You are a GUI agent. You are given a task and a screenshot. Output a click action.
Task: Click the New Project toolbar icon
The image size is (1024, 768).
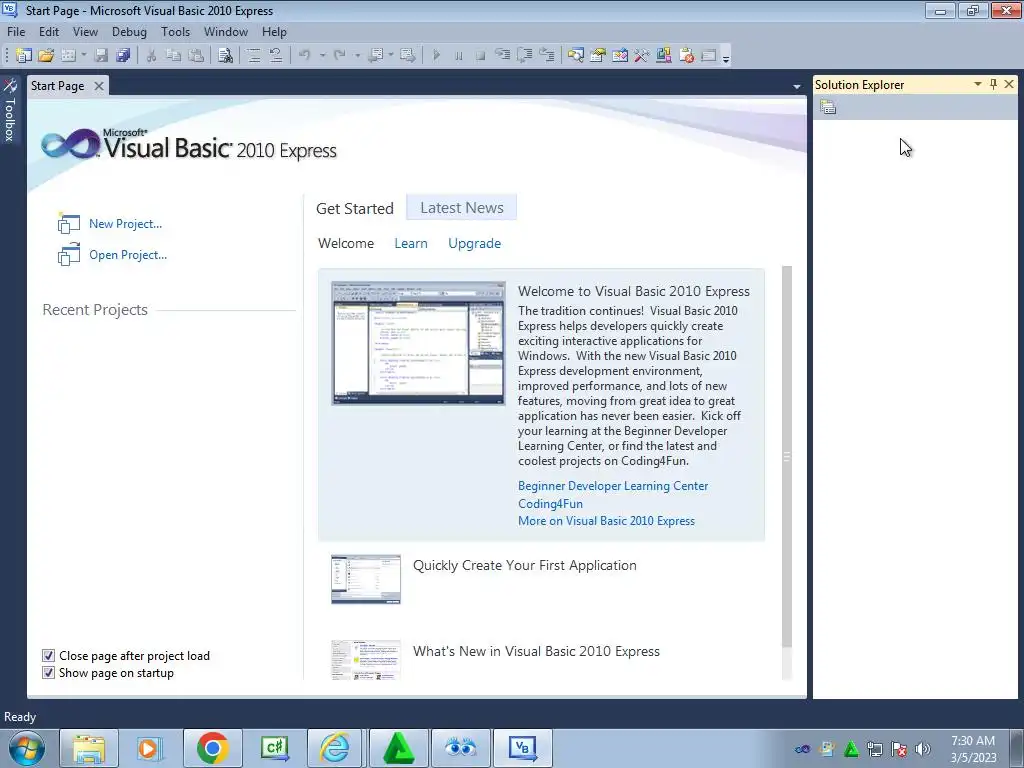[x=24, y=56]
